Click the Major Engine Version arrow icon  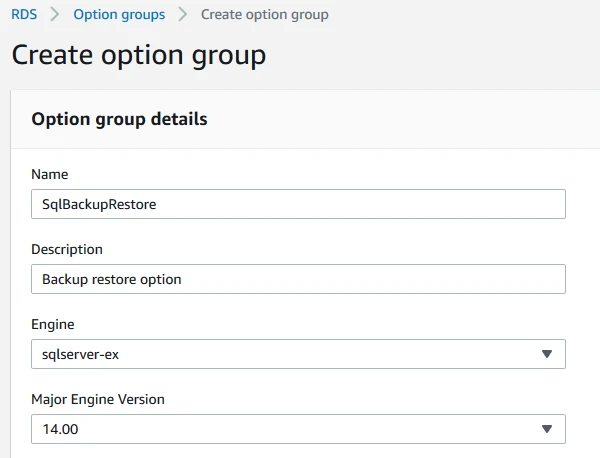(x=547, y=429)
